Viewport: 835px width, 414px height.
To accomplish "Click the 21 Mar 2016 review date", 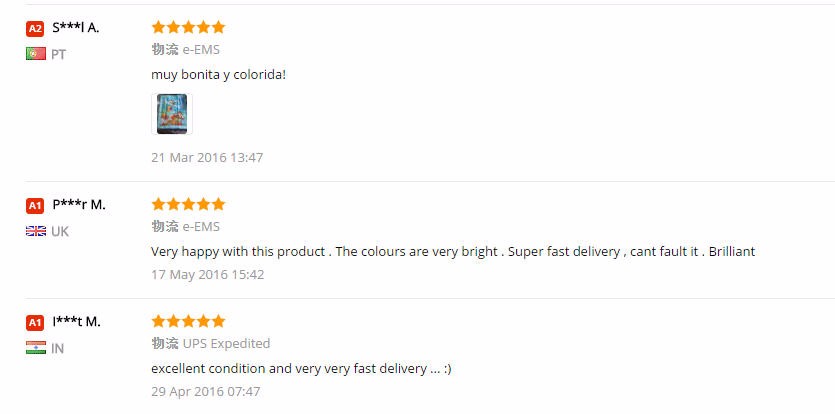I will (207, 157).
